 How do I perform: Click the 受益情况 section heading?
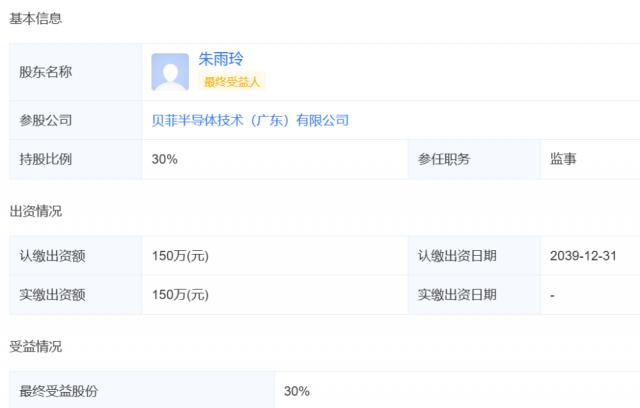tap(35, 346)
